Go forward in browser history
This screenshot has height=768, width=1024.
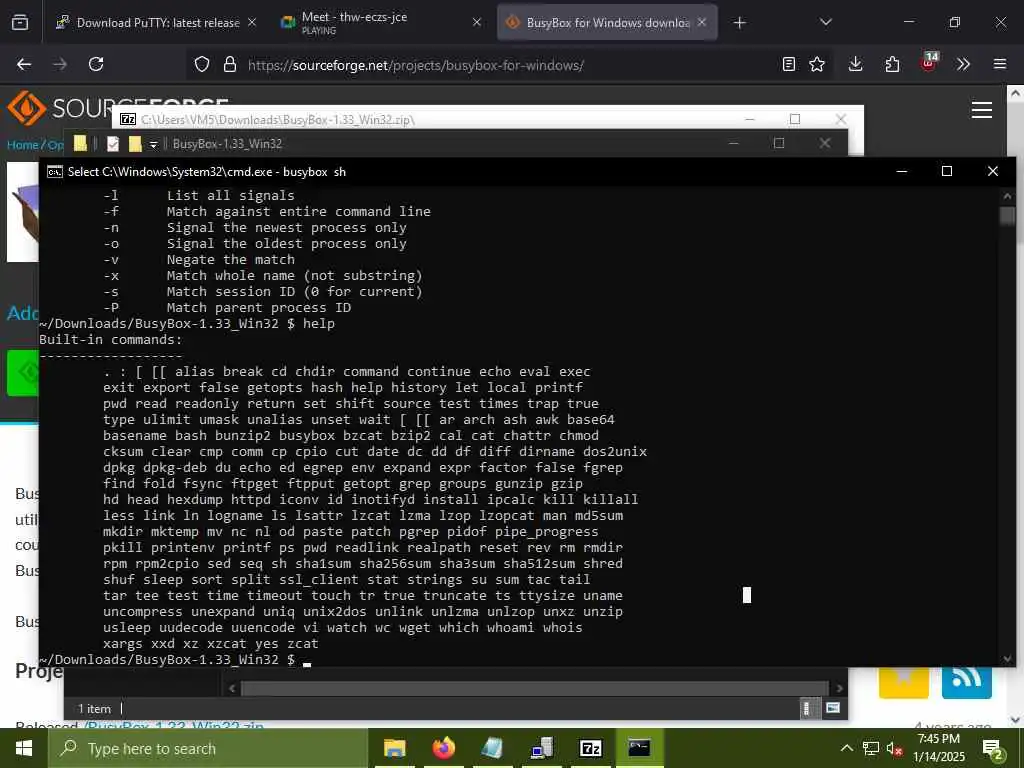click(x=60, y=64)
